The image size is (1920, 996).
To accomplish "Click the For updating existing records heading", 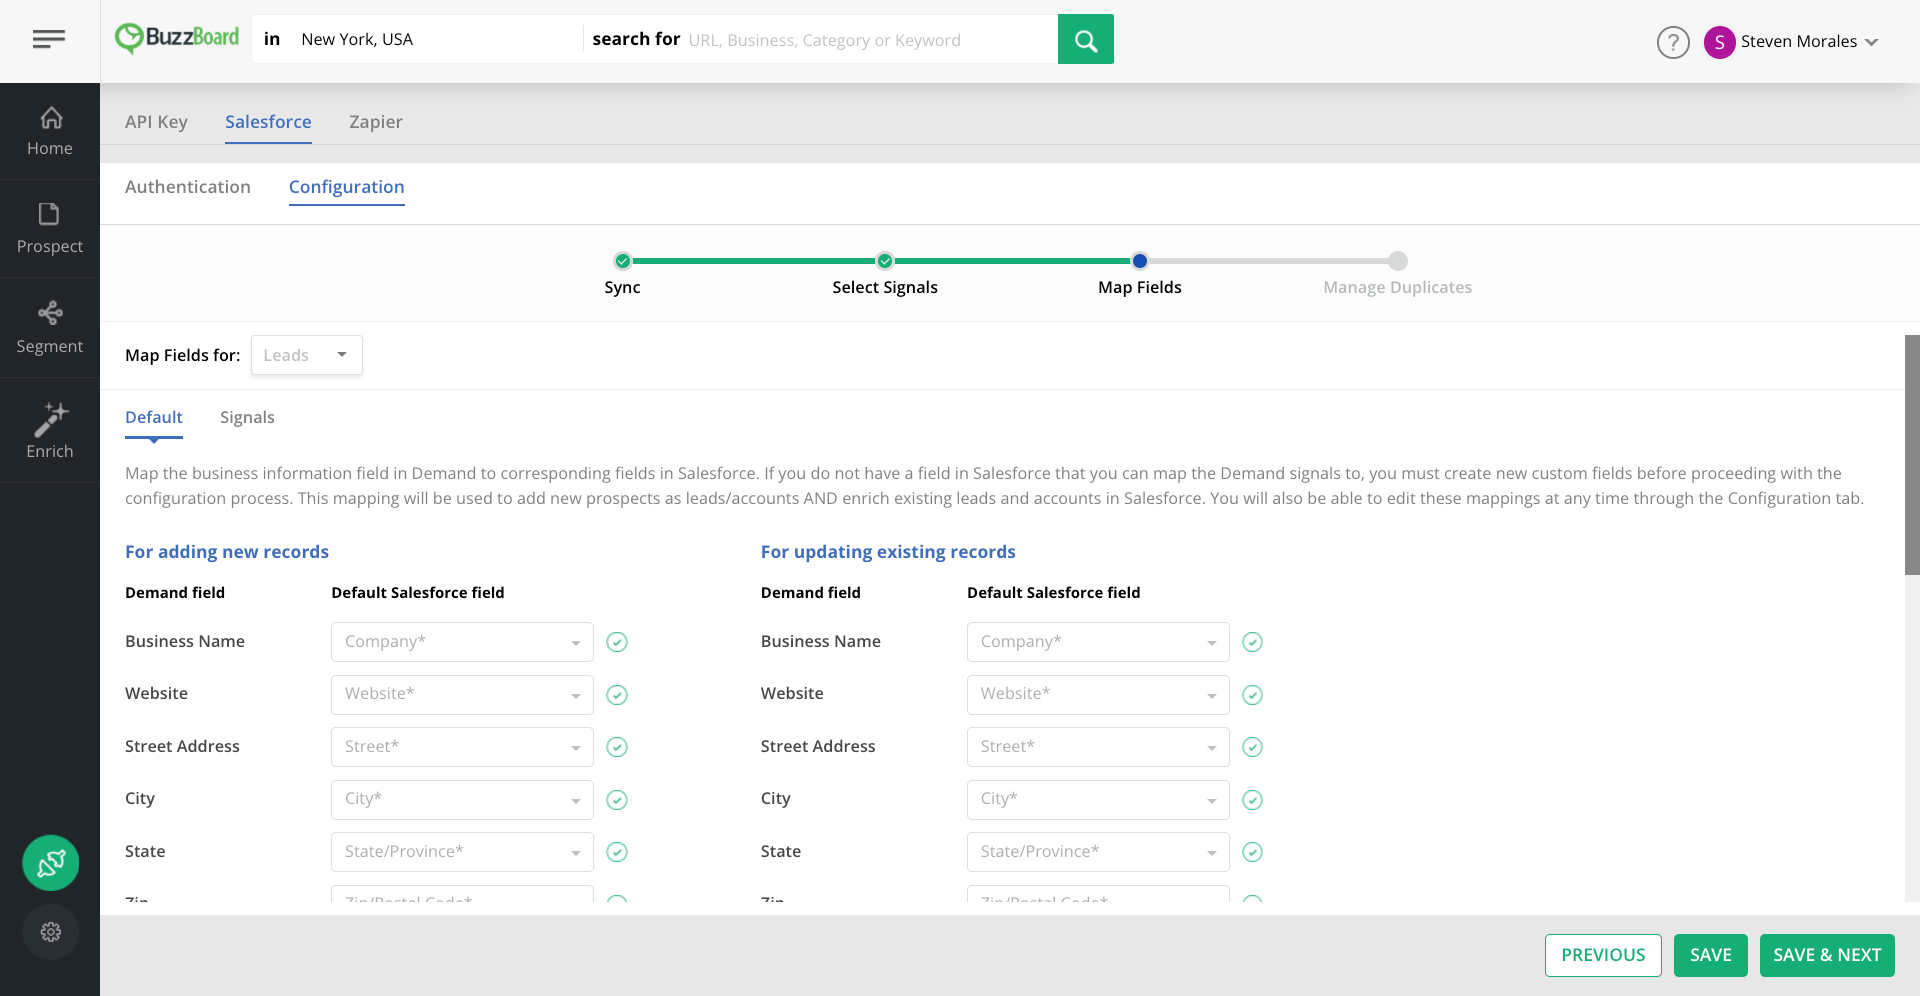I will (888, 552).
